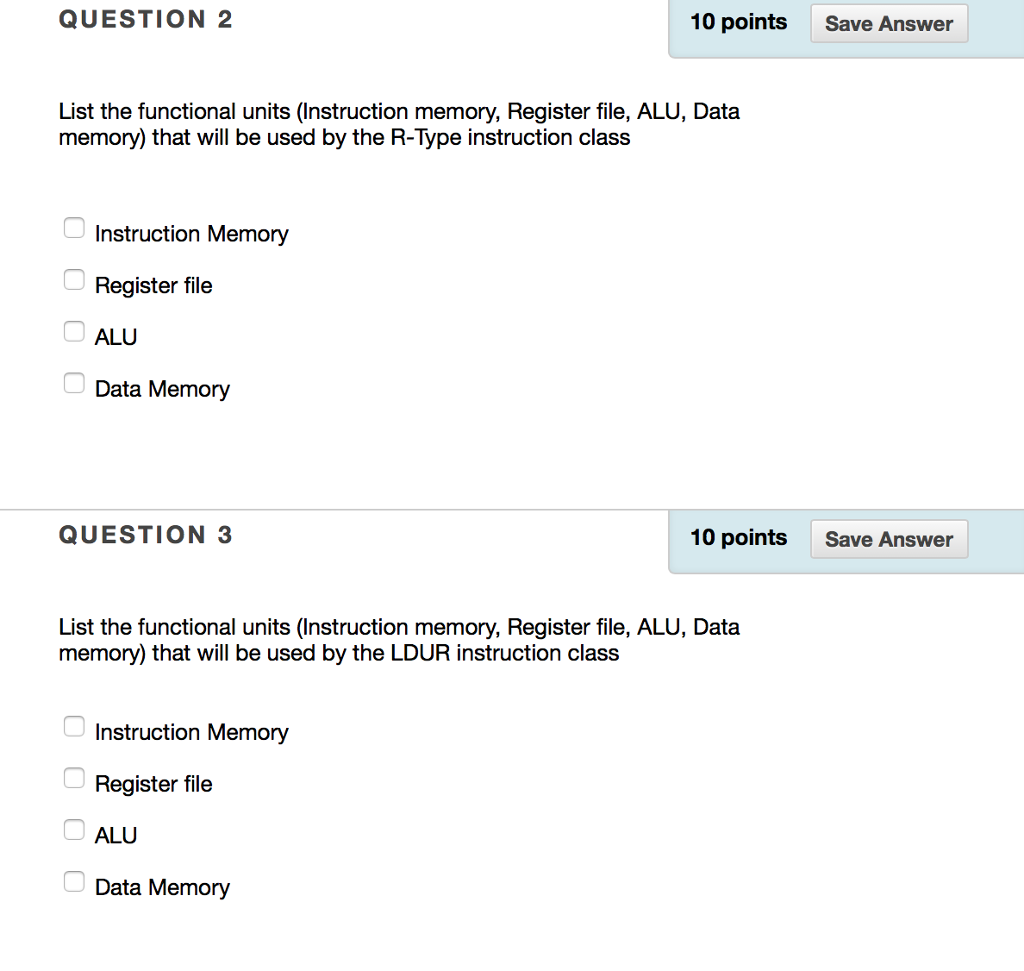This screenshot has width=1024, height=971.
Task: Enable the ALU option for Question 3
Action: pos(74,829)
